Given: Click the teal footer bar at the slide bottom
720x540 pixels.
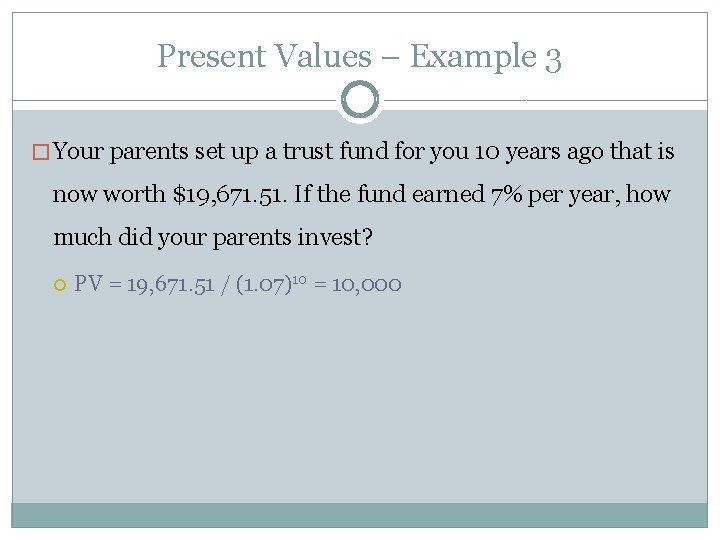Looking at the screenshot, I should [x=359, y=514].
